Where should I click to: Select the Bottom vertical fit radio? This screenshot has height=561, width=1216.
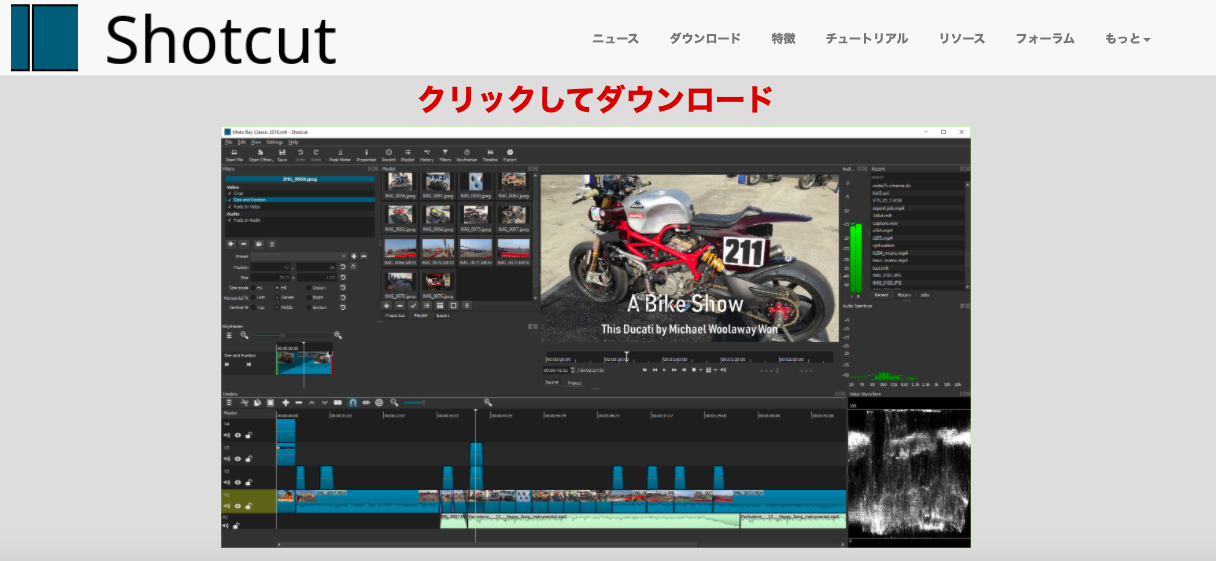click(x=309, y=307)
